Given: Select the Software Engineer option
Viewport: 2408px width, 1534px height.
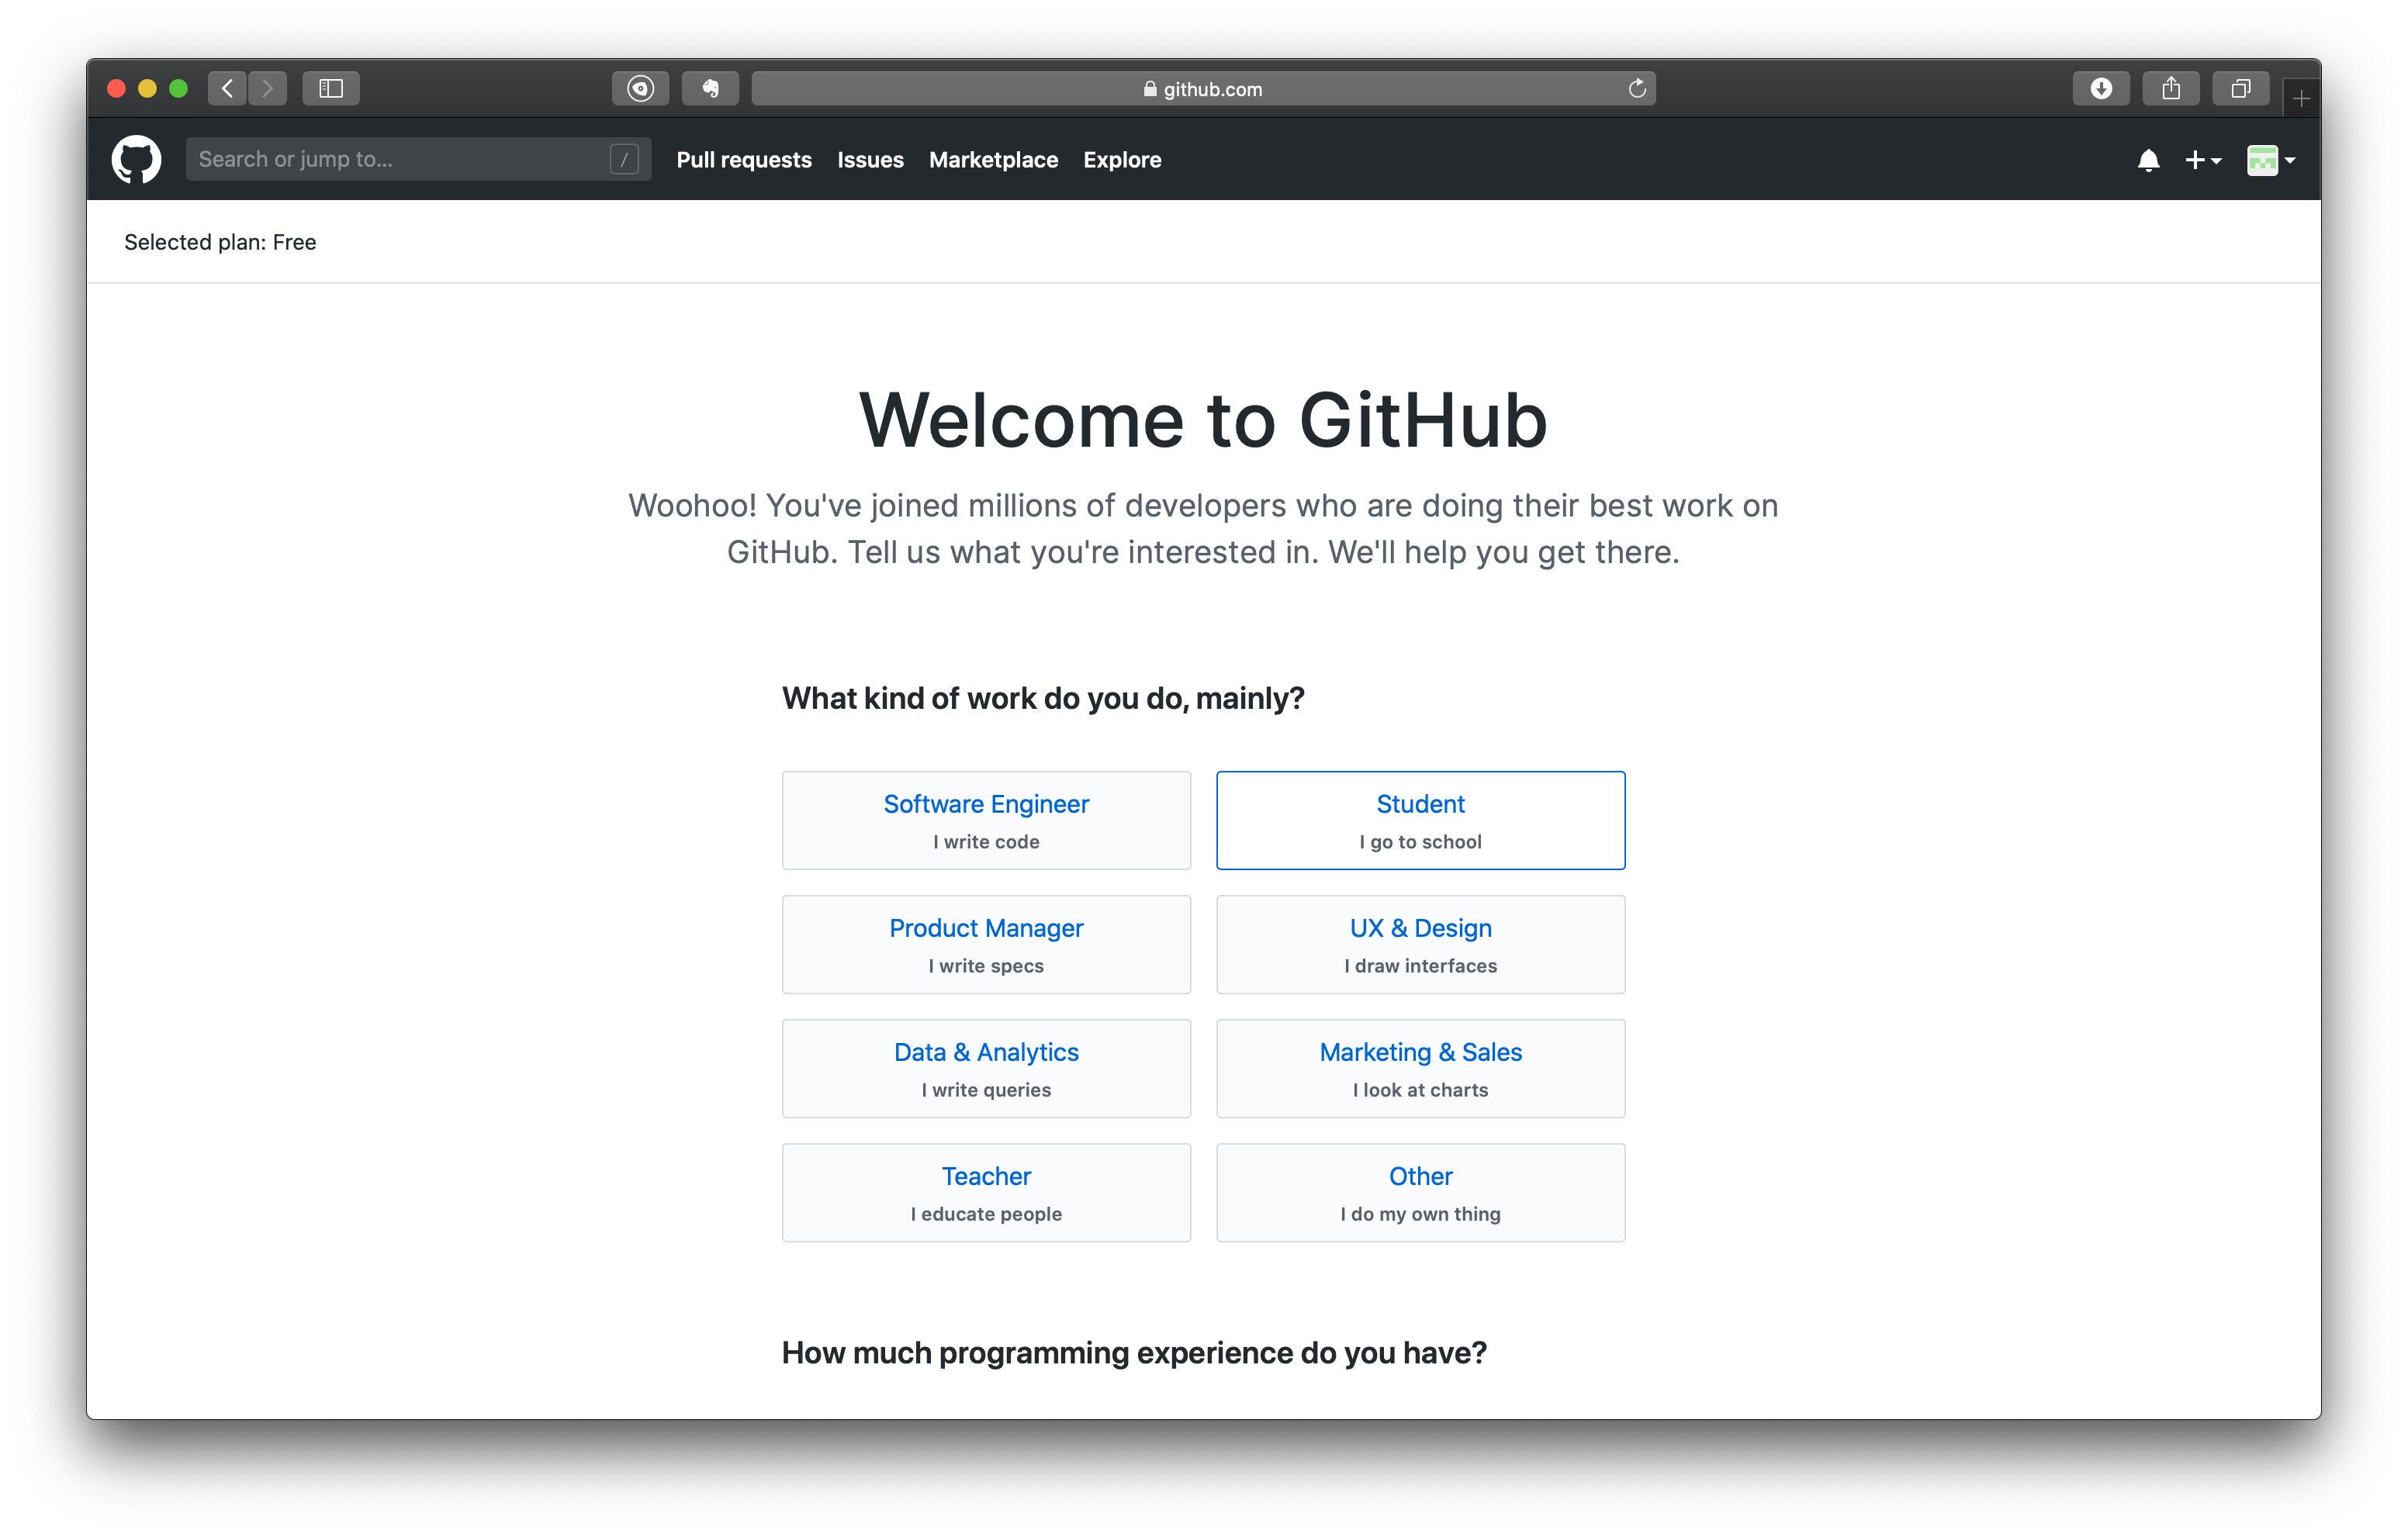Looking at the screenshot, I should click(986, 820).
